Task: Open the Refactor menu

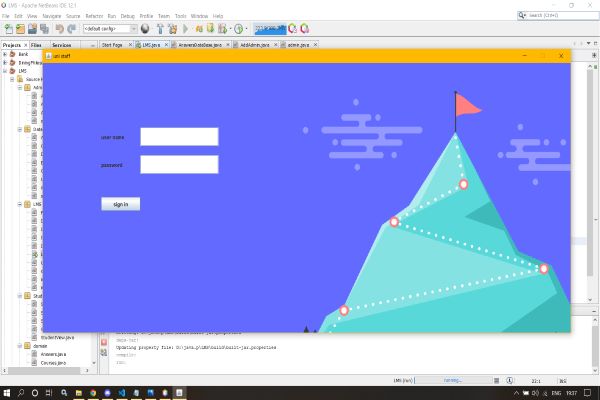Action: click(x=94, y=16)
